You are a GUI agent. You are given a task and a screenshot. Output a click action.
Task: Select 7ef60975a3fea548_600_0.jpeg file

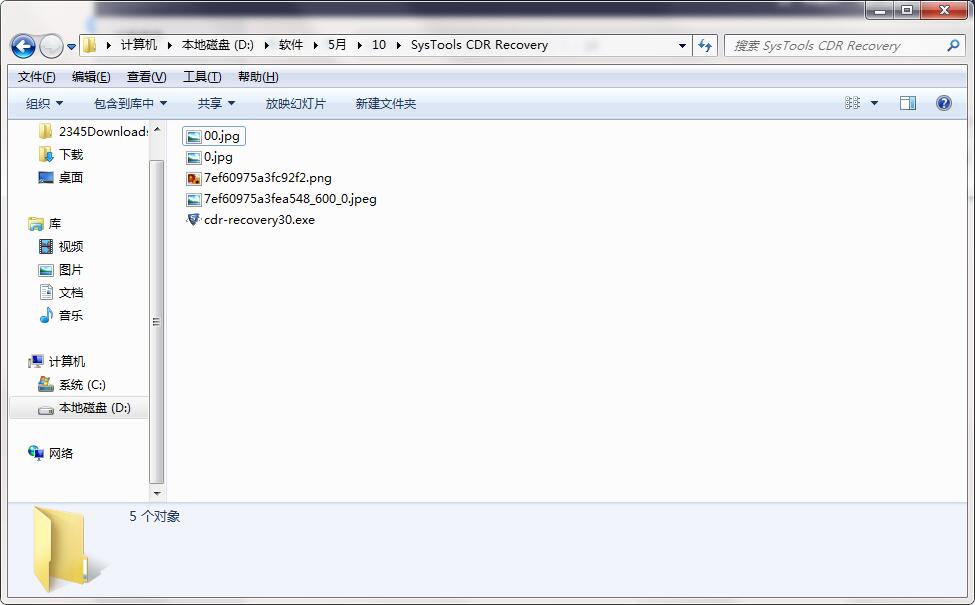(x=280, y=199)
